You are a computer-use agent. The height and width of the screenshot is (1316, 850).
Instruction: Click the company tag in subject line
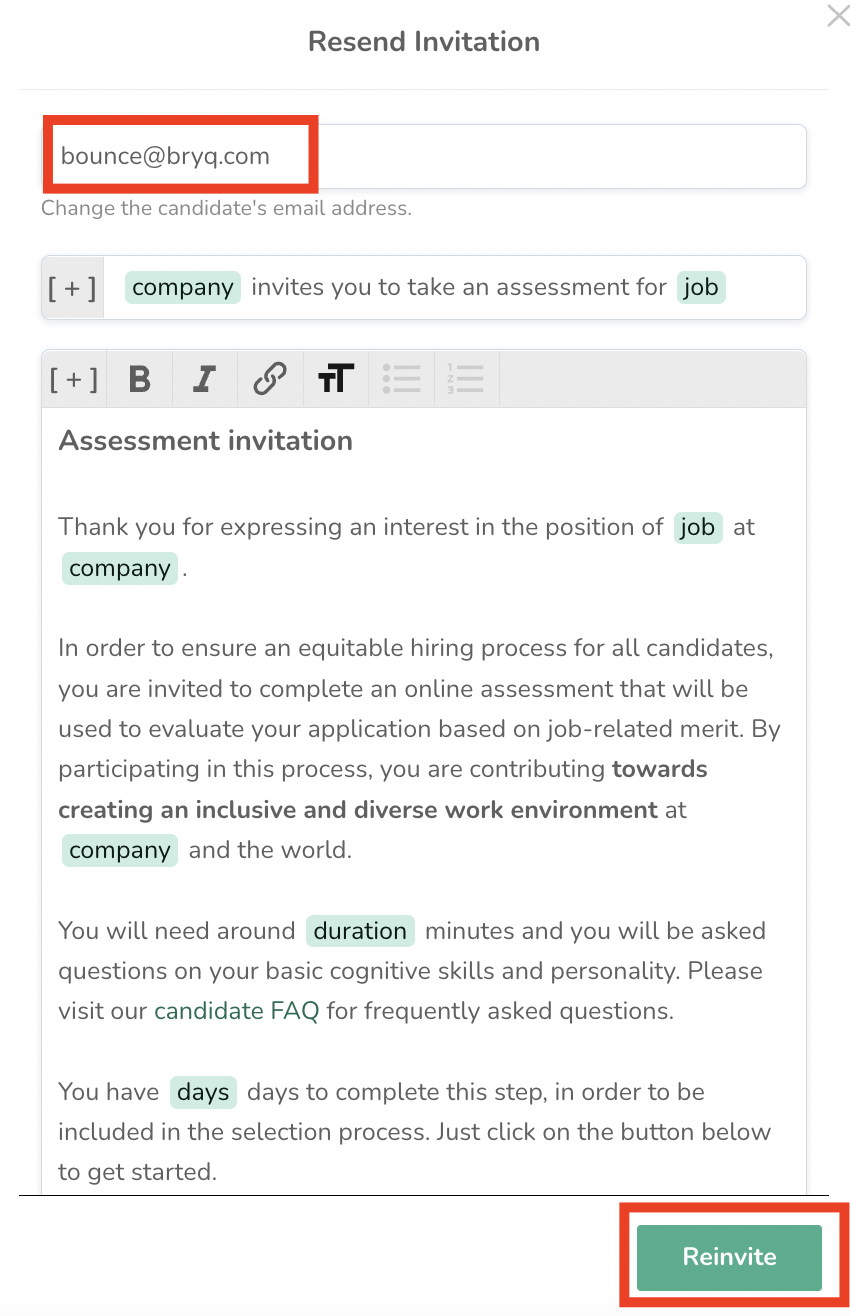[x=183, y=288]
